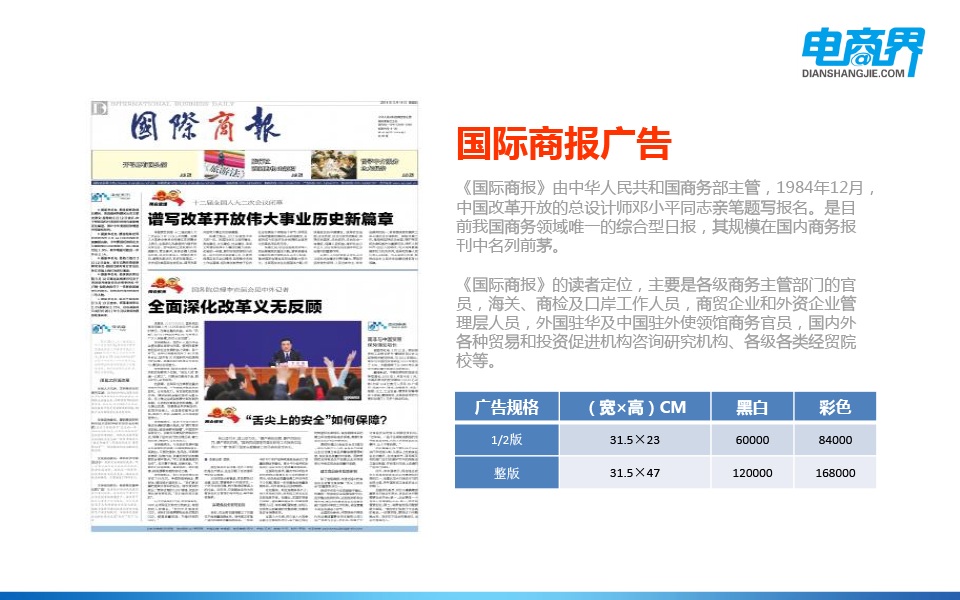
Task: Click DIANSHANGJIE.COM text under the logo
Action: click(853, 73)
